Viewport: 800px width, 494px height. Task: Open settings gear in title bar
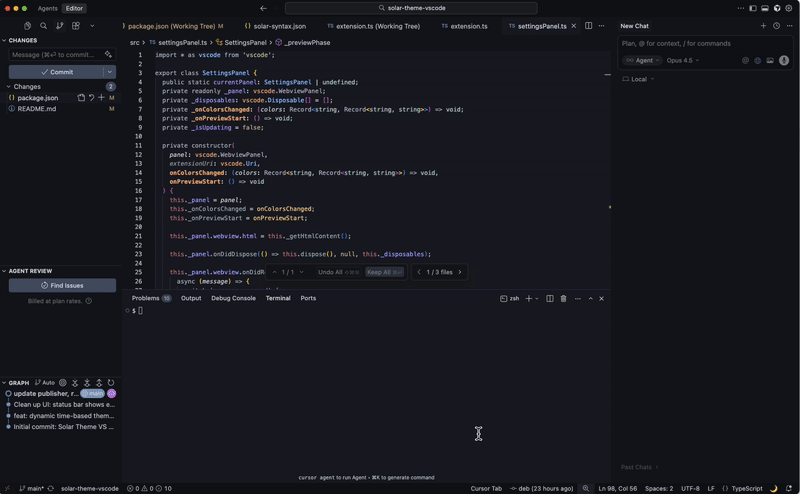[789, 8]
